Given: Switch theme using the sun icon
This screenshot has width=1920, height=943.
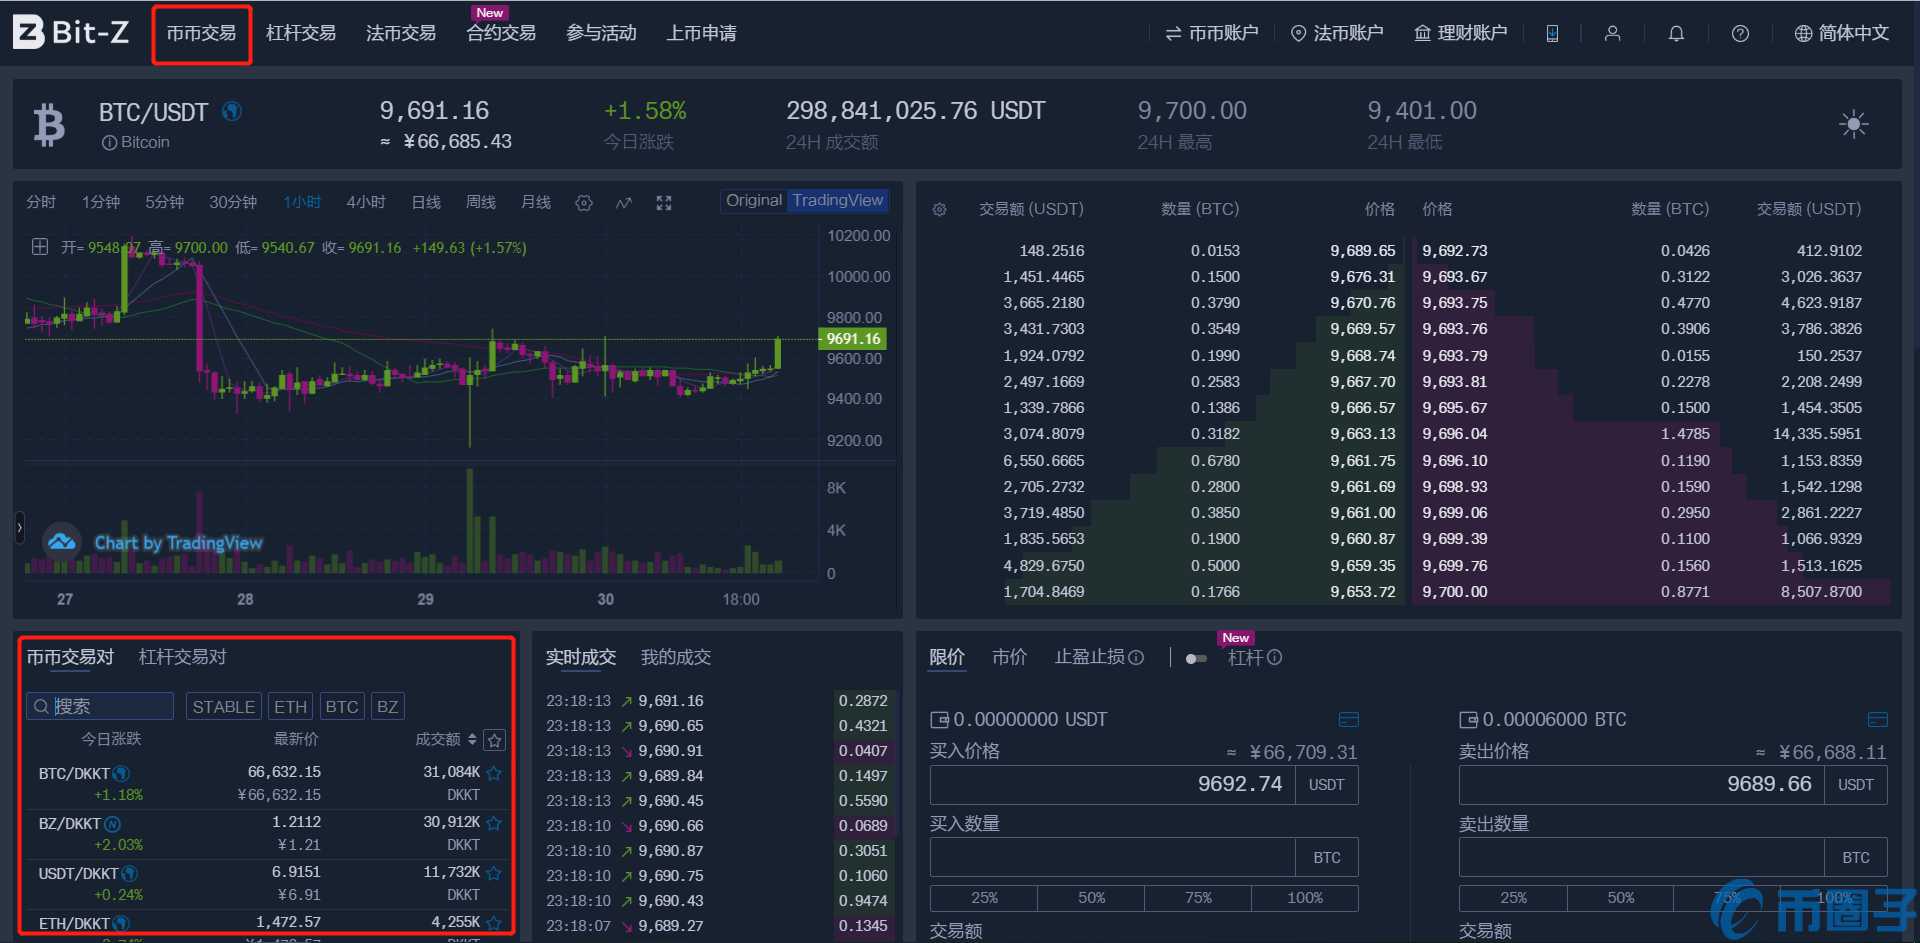Looking at the screenshot, I should pos(1853,125).
